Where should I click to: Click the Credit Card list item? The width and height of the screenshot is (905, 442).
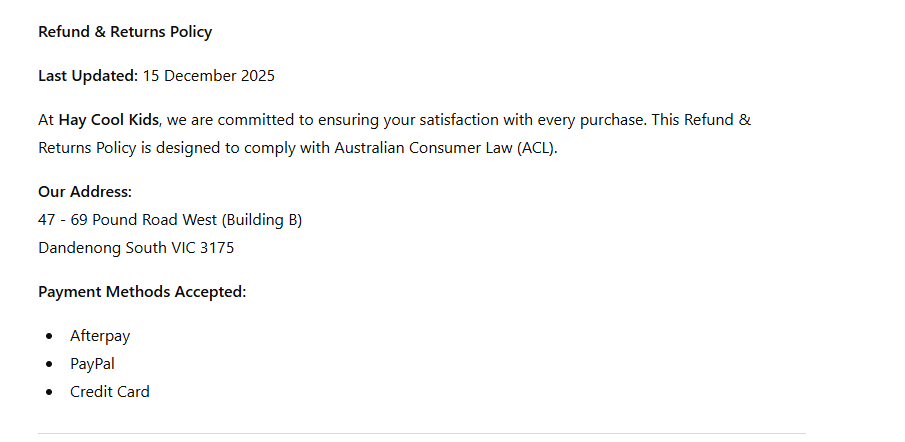pyautogui.click(x=110, y=392)
